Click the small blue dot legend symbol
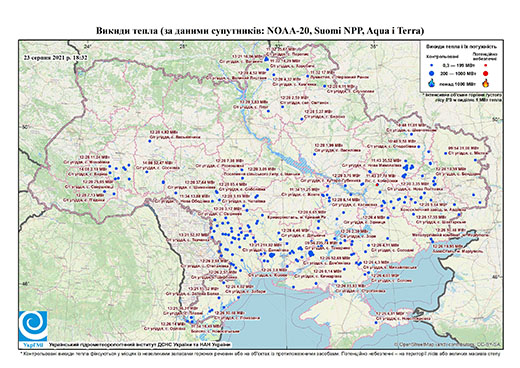The image size is (520, 368). point(432,66)
